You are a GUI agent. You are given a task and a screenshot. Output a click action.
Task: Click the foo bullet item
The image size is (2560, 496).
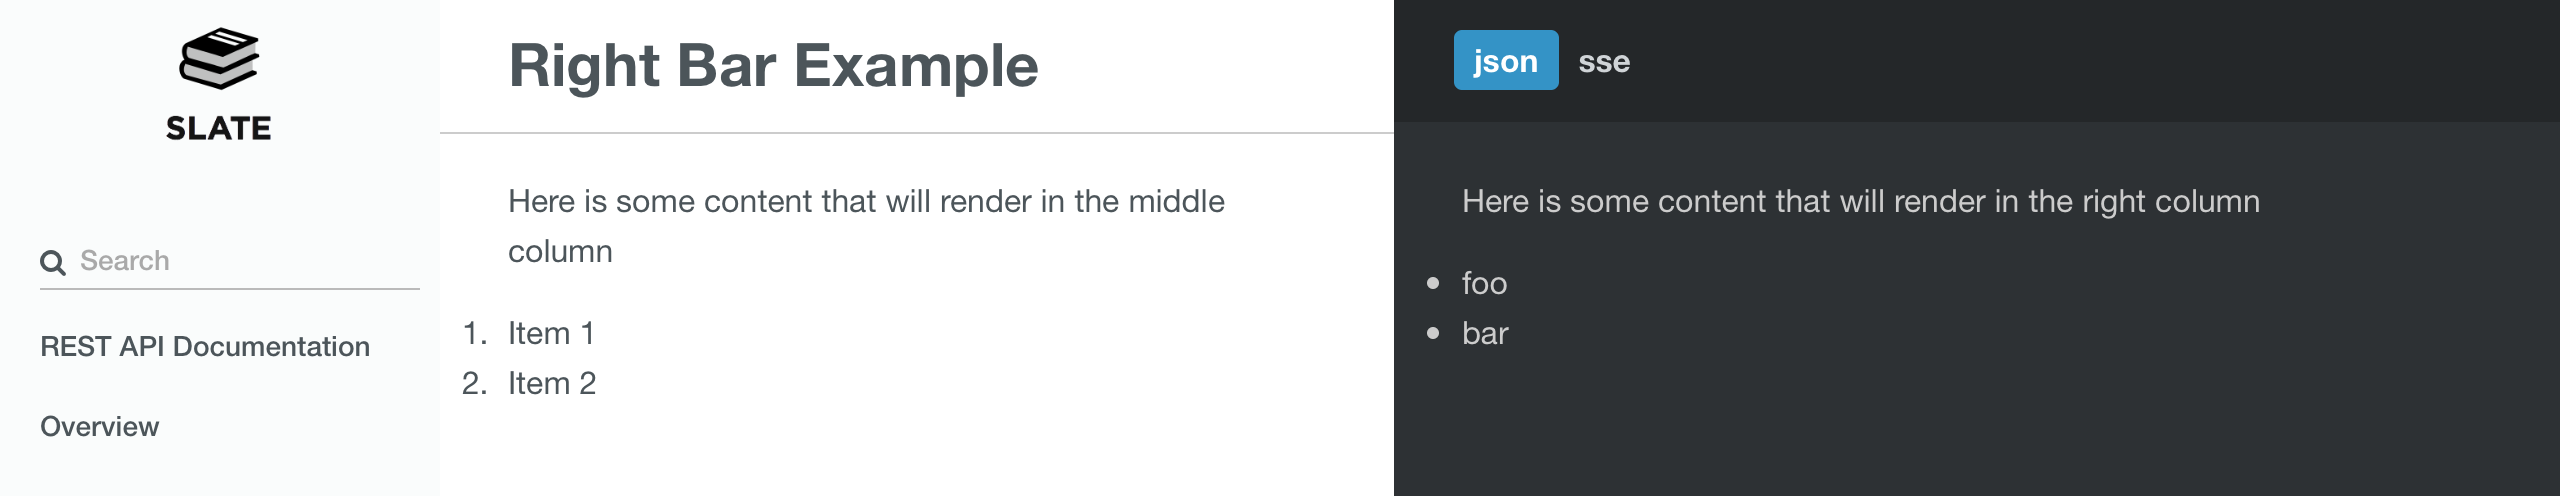click(x=1484, y=283)
